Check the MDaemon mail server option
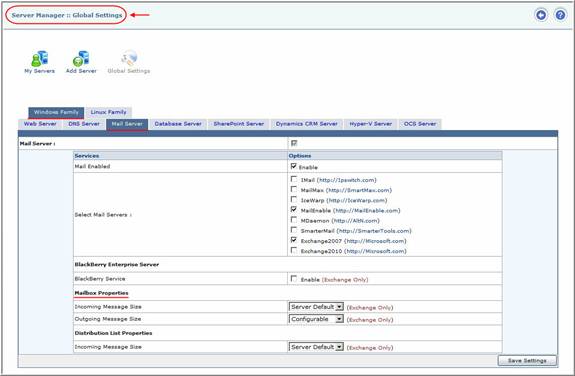 pos(294,220)
